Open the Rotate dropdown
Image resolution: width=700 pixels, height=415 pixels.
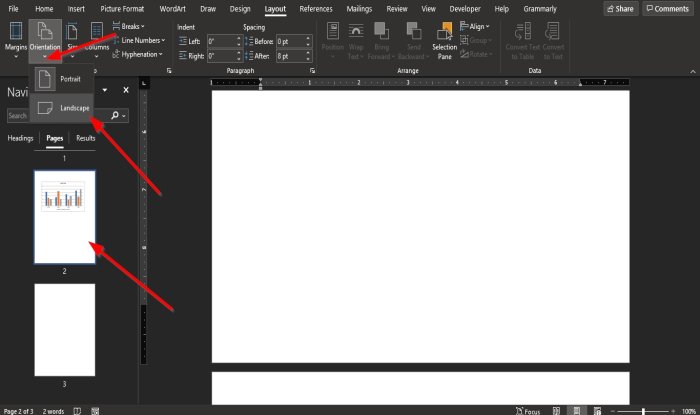[476, 54]
